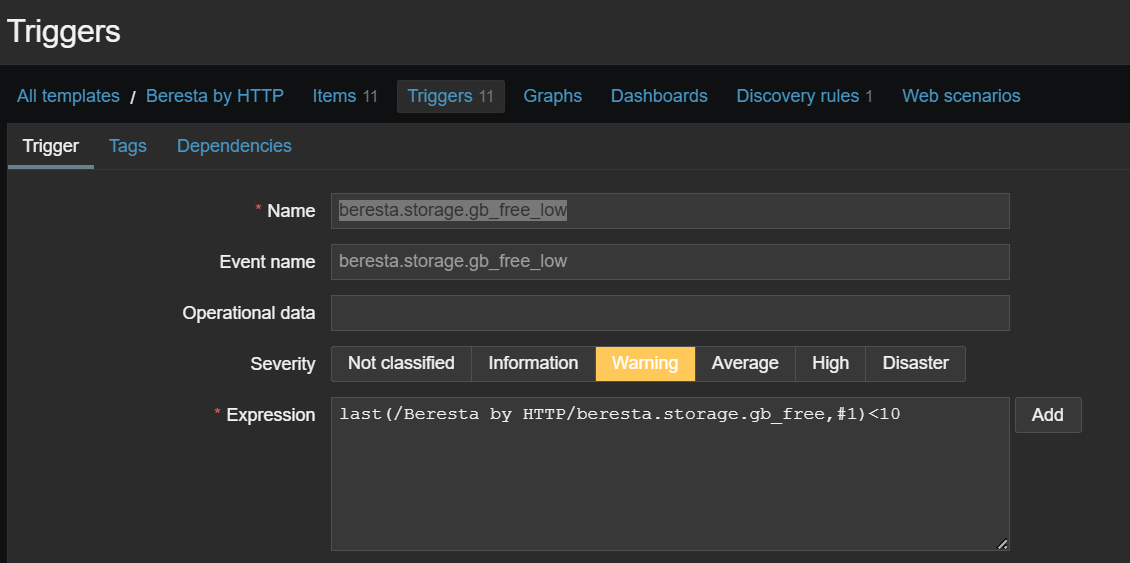
Task: Go to Beresta by HTTP template
Action: point(215,96)
